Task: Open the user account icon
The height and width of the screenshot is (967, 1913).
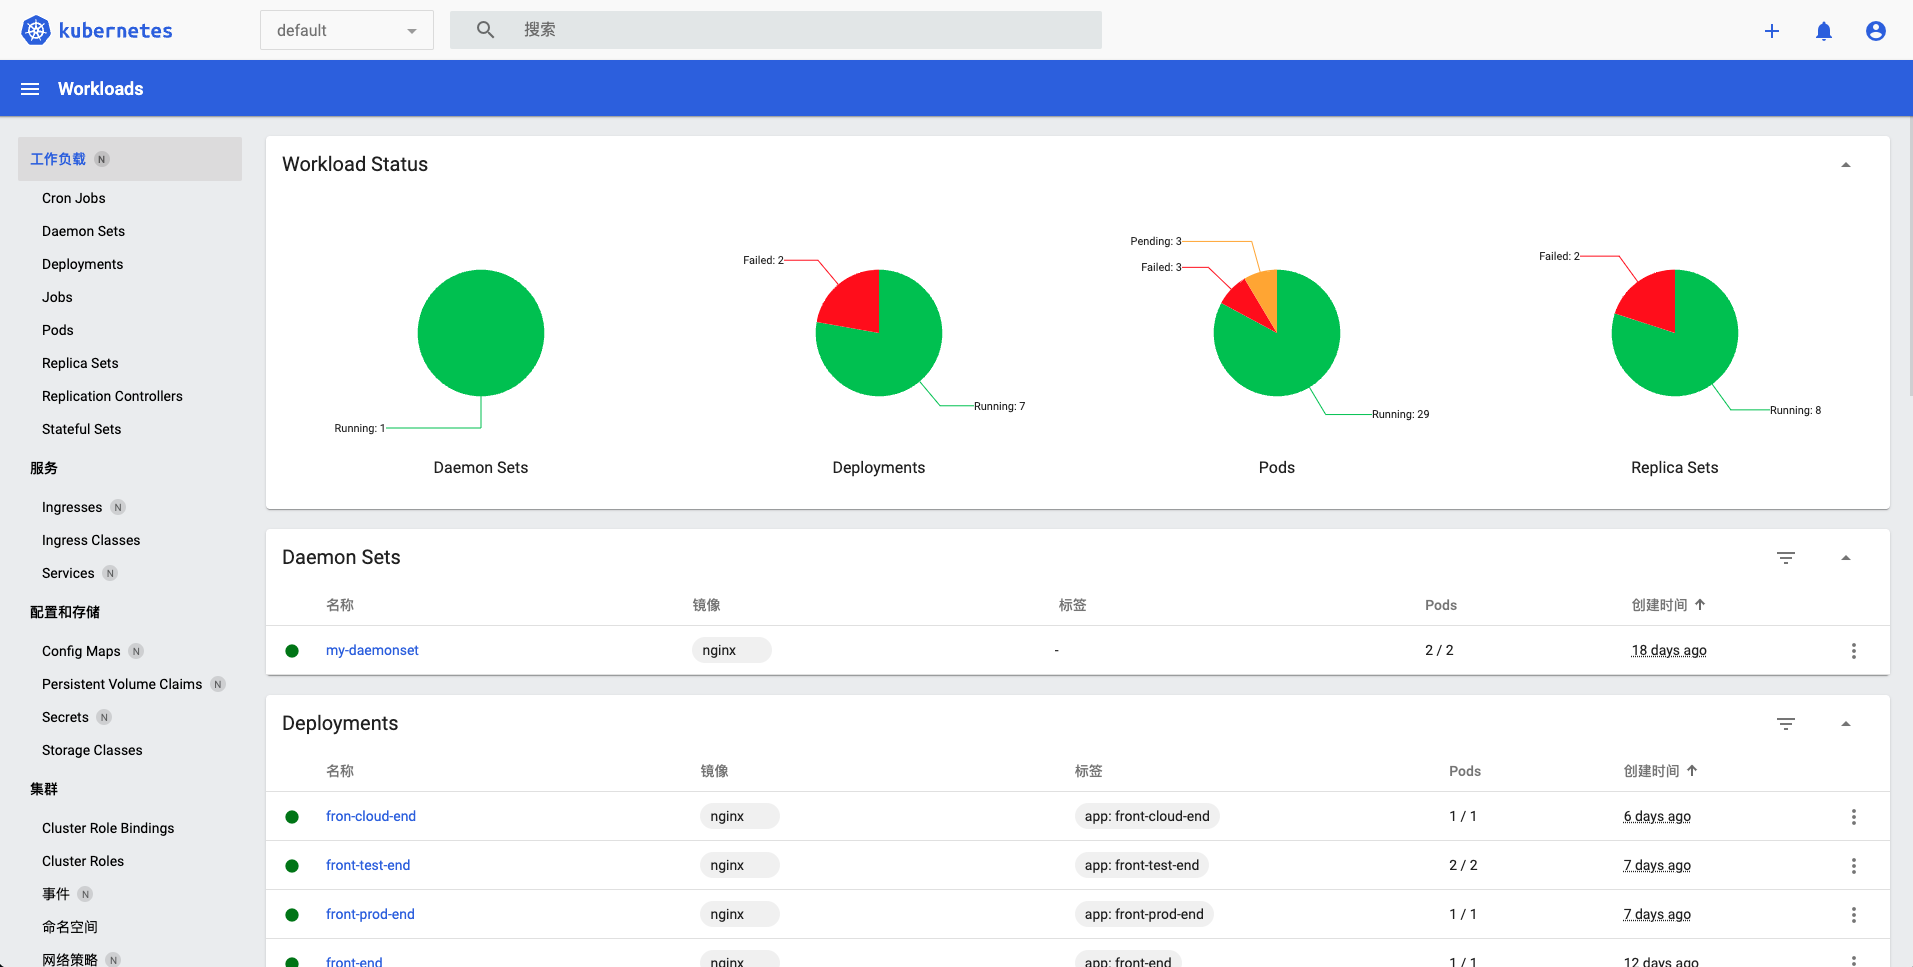Action: [x=1876, y=31]
